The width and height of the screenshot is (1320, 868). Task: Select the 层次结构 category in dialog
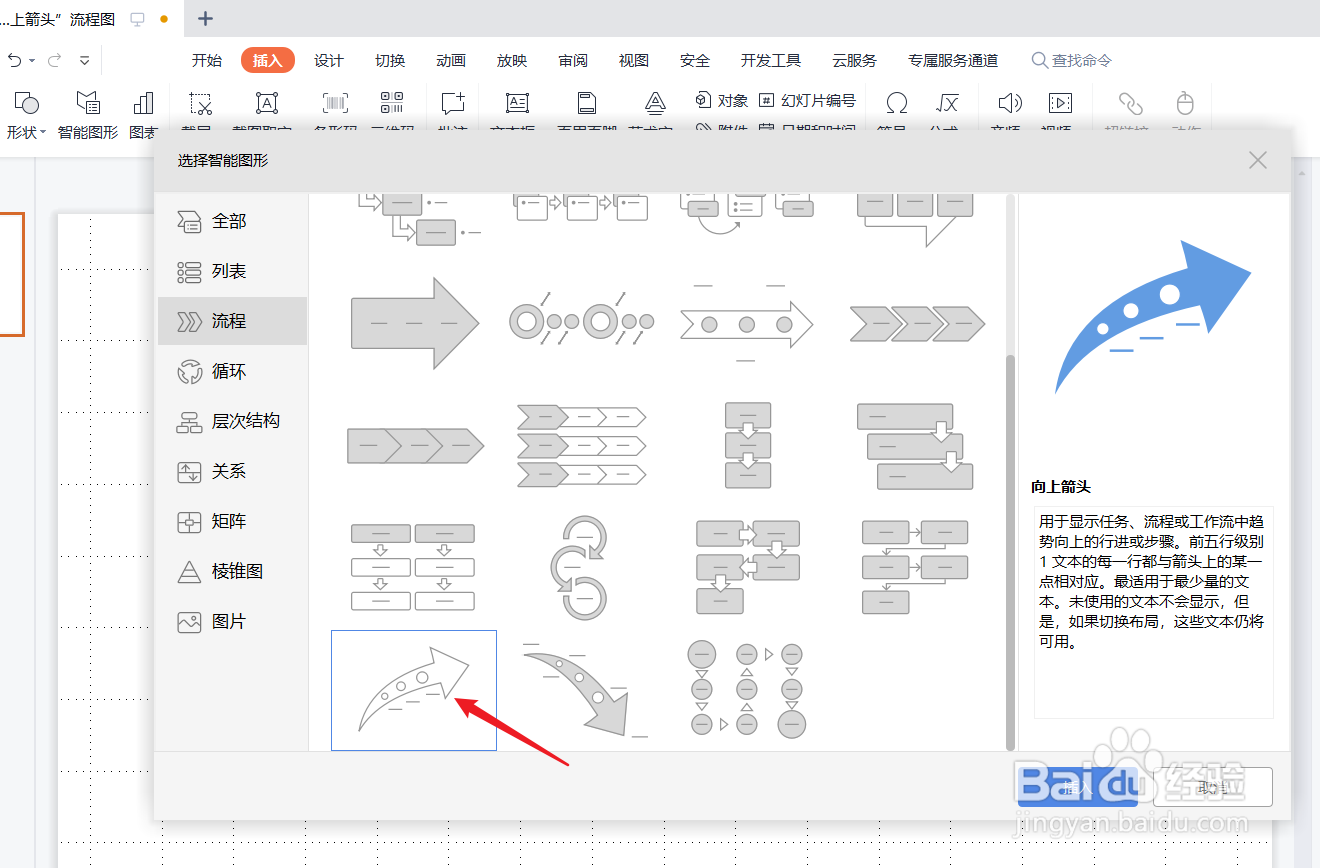(x=232, y=421)
